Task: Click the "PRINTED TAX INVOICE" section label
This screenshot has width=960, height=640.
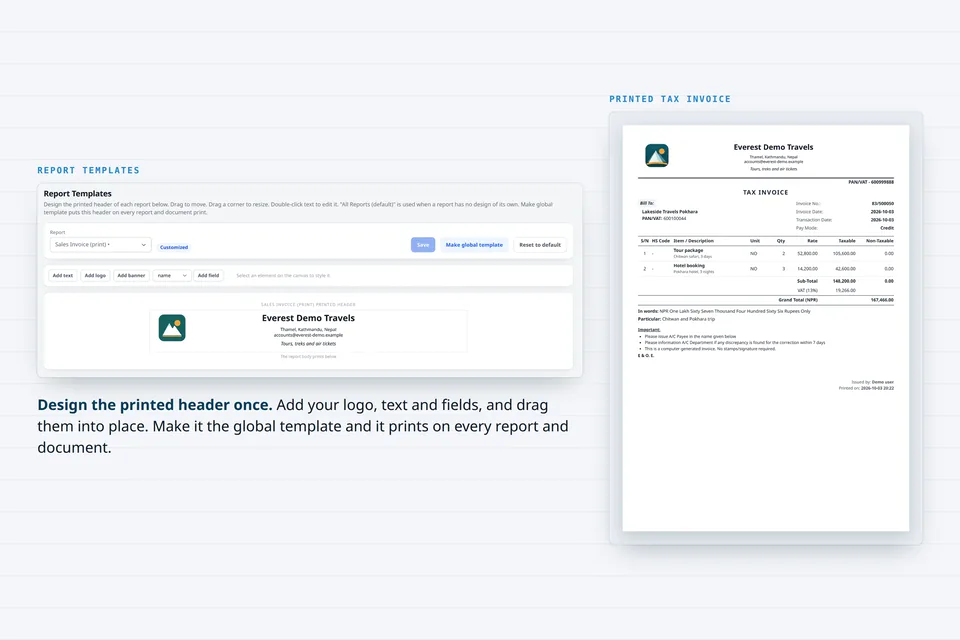Action: pos(670,99)
